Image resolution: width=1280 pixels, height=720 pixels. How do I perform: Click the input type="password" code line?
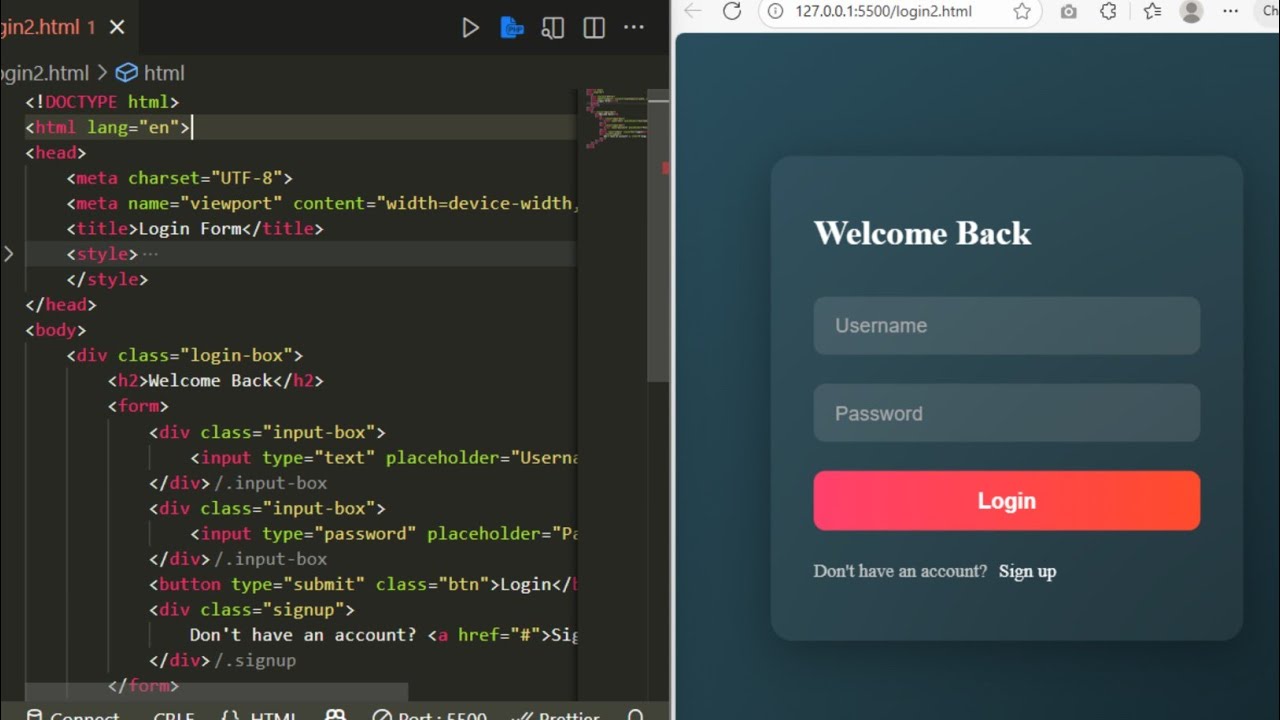point(384,534)
